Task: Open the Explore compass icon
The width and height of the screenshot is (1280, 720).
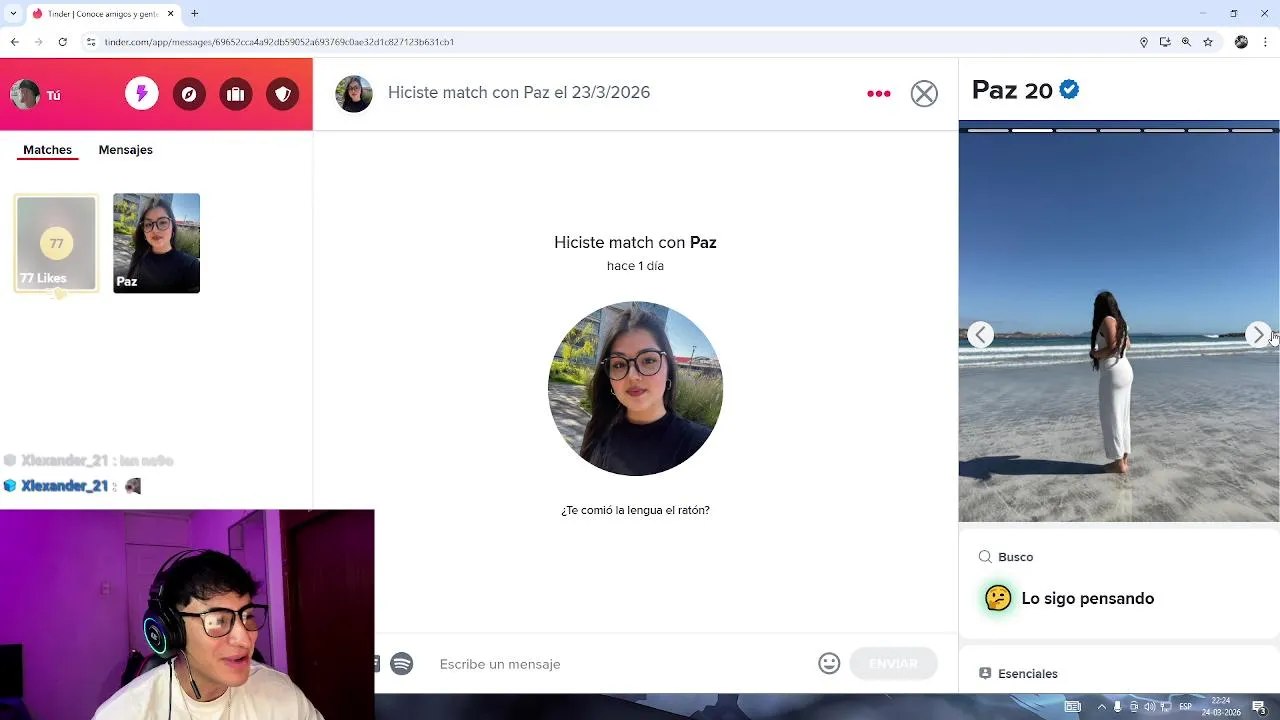Action: 189,94
